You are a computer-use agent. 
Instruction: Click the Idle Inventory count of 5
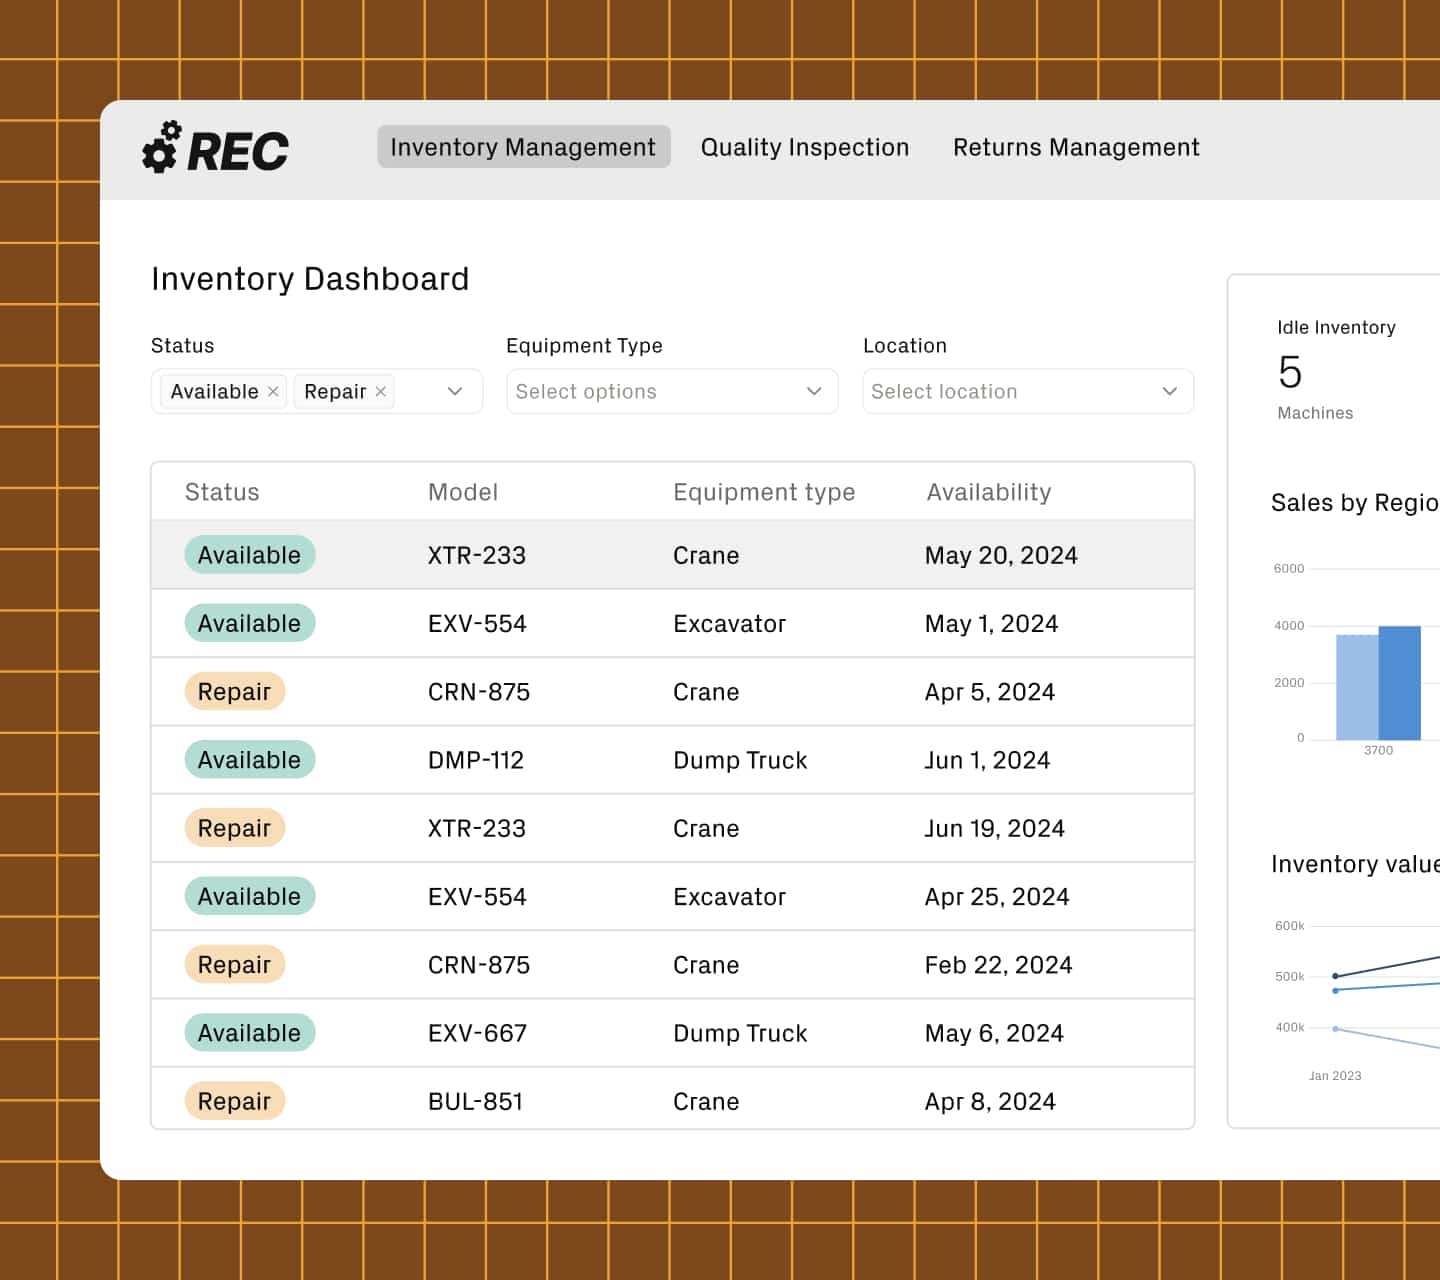point(1290,373)
